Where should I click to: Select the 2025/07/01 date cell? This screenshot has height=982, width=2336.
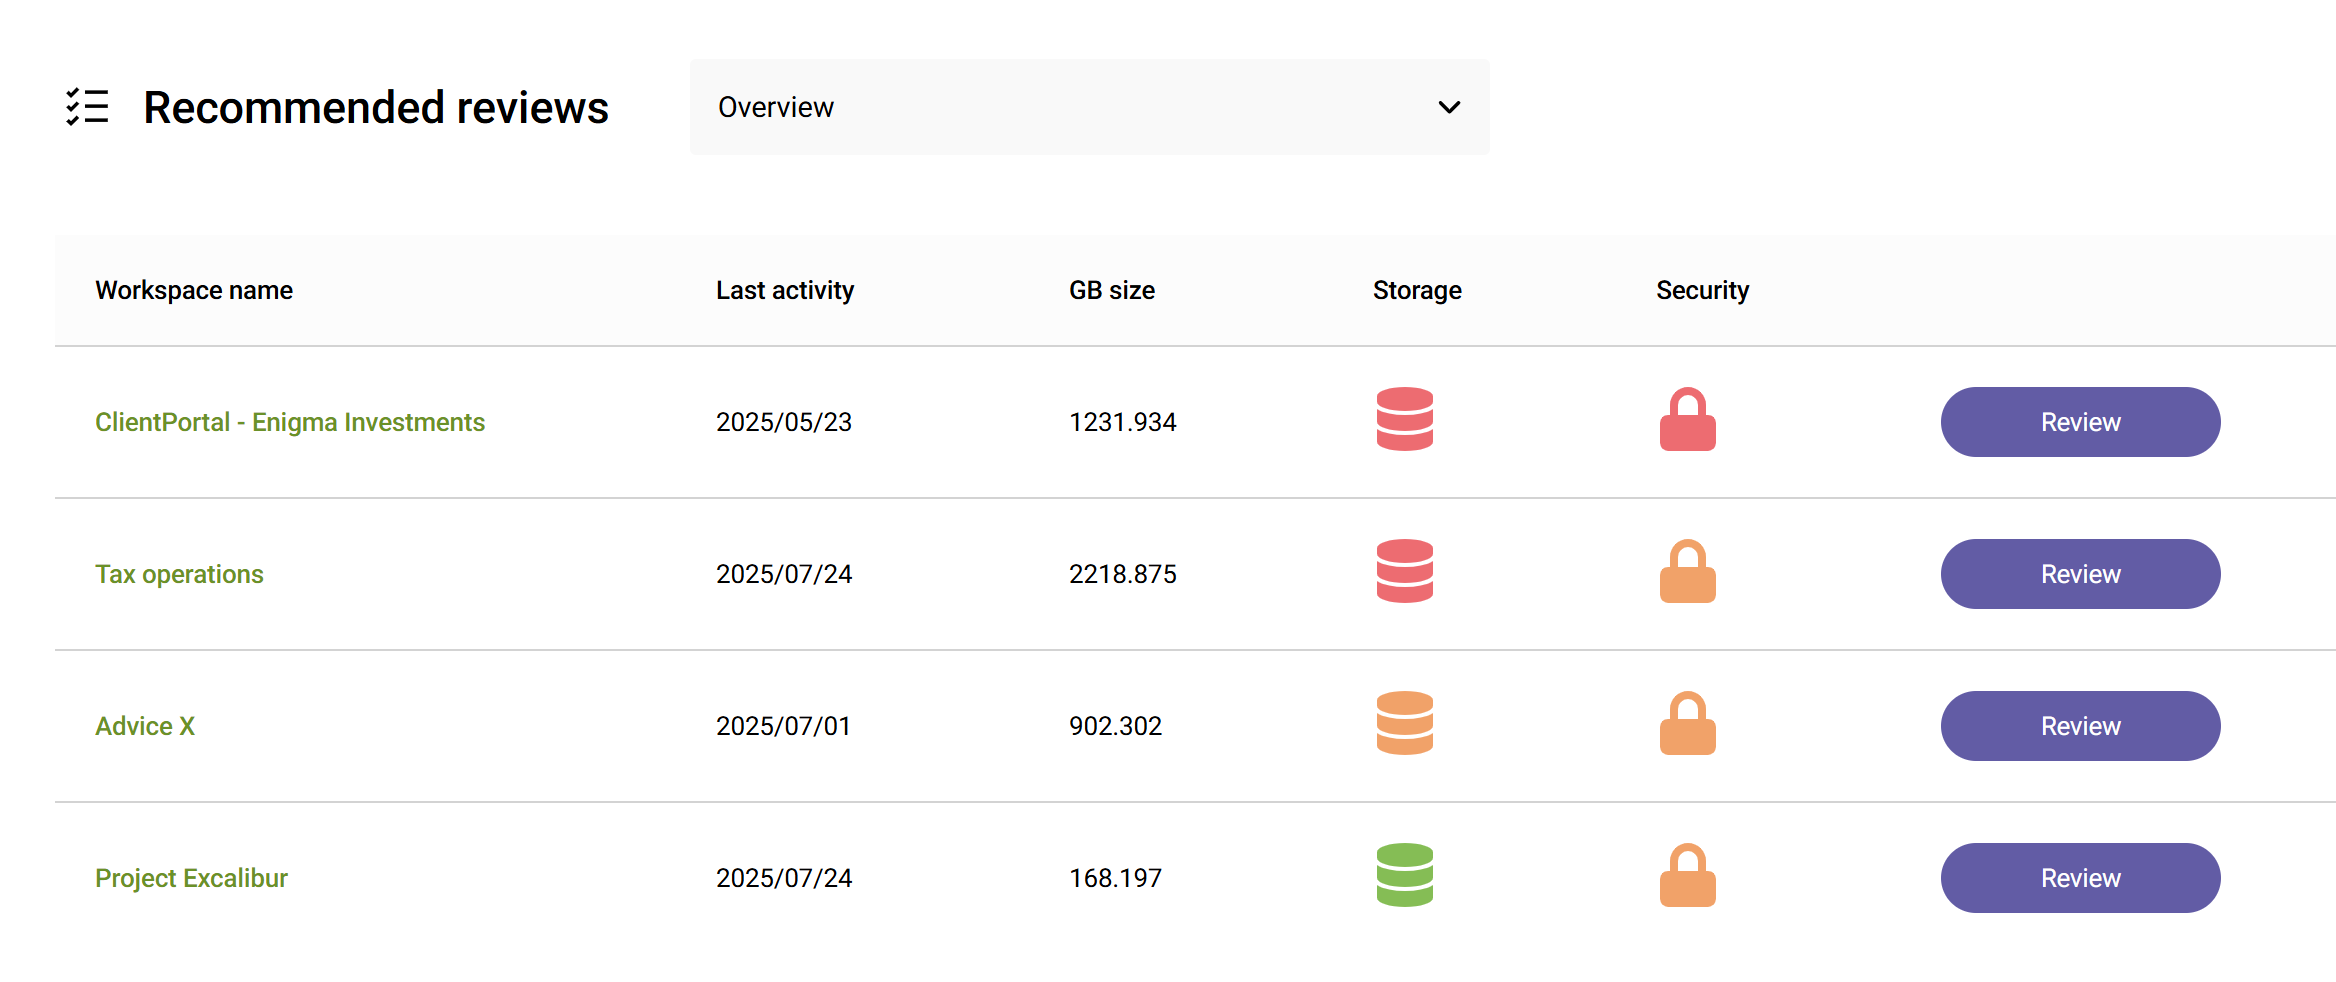[783, 726]
